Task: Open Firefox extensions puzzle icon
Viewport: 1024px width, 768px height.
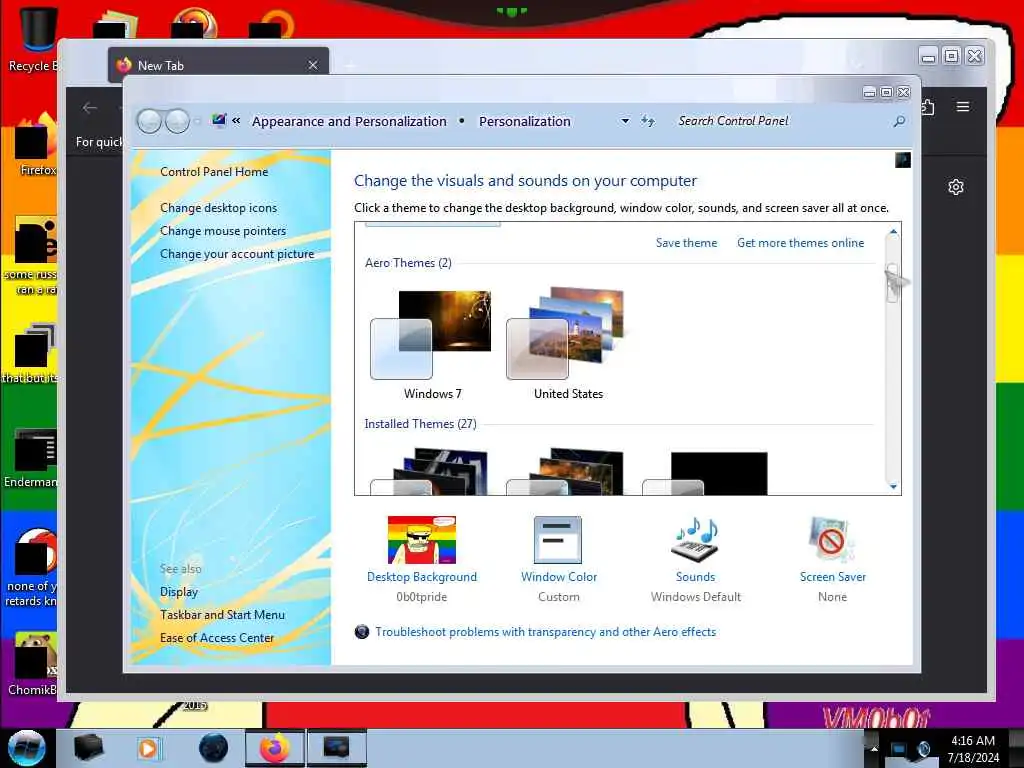Action: coord(928,106)
